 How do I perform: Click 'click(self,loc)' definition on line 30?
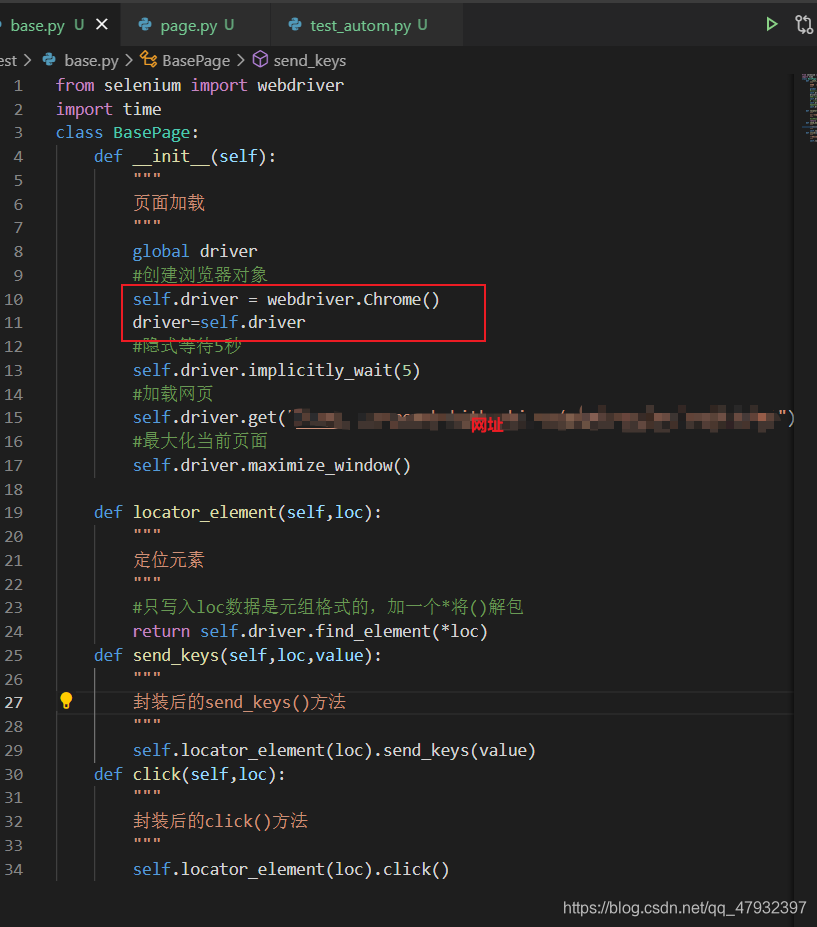205,774
